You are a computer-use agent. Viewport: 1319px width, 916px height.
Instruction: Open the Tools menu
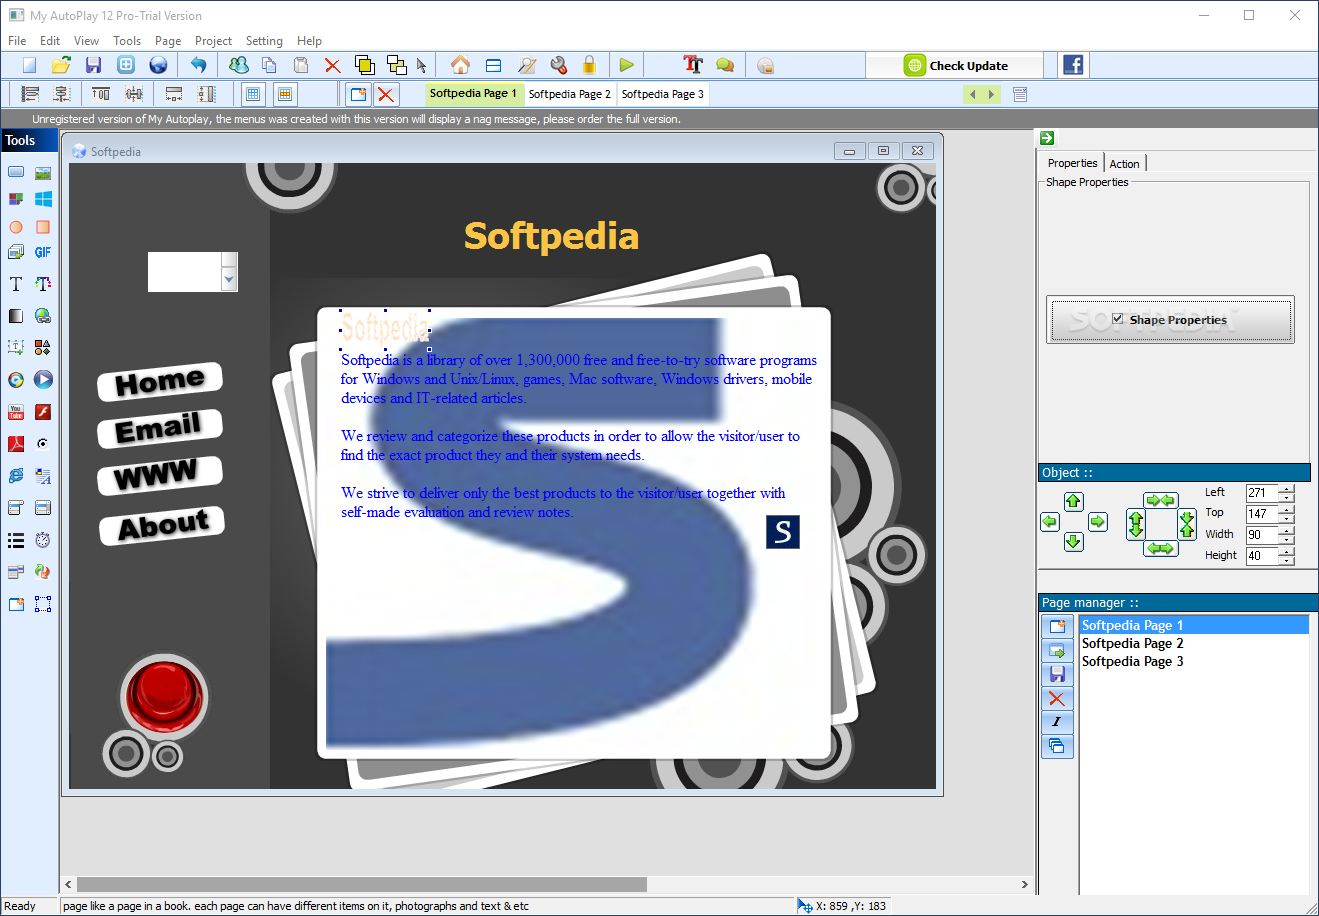pos(127,41)
